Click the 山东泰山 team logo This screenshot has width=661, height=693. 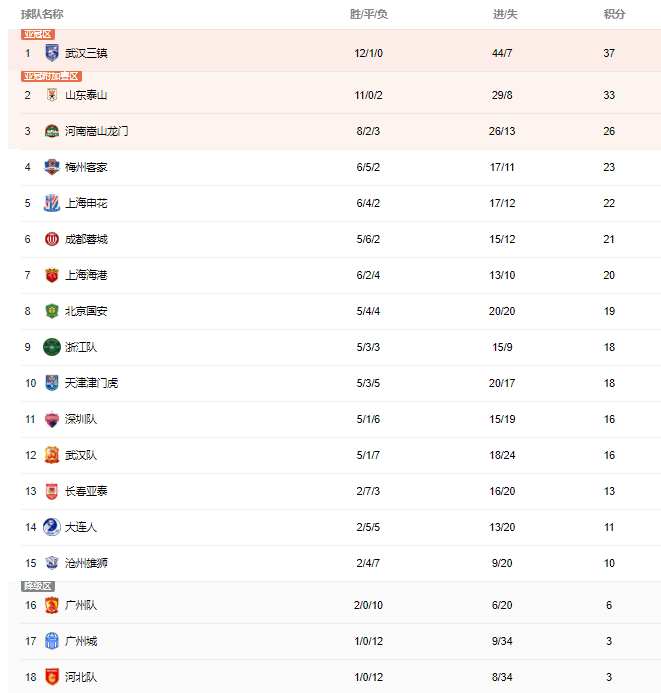pyautogui.click(x=52, y=95)
